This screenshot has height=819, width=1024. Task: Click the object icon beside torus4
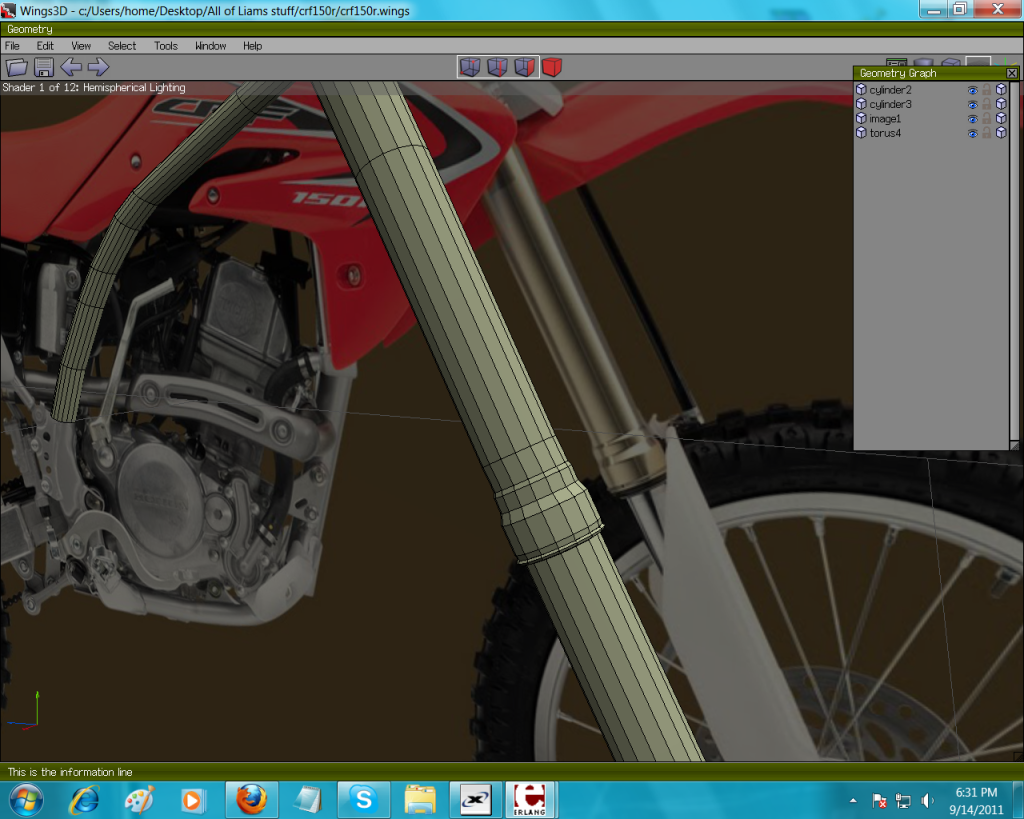(861, 133)
